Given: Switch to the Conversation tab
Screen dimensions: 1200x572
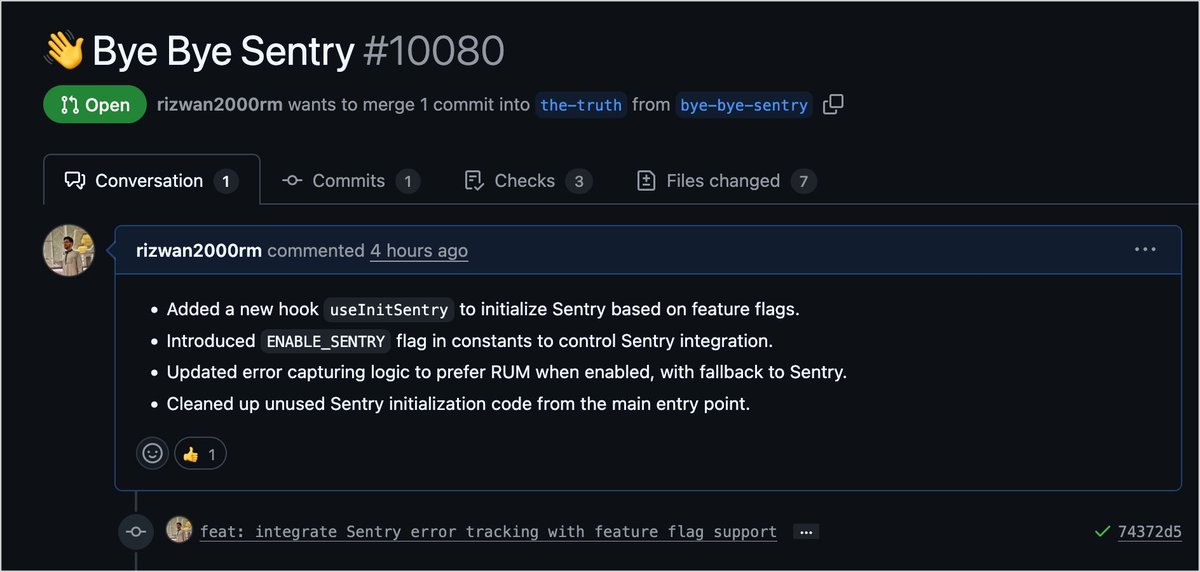Looking at the screenshot, I should pos(151,181).
